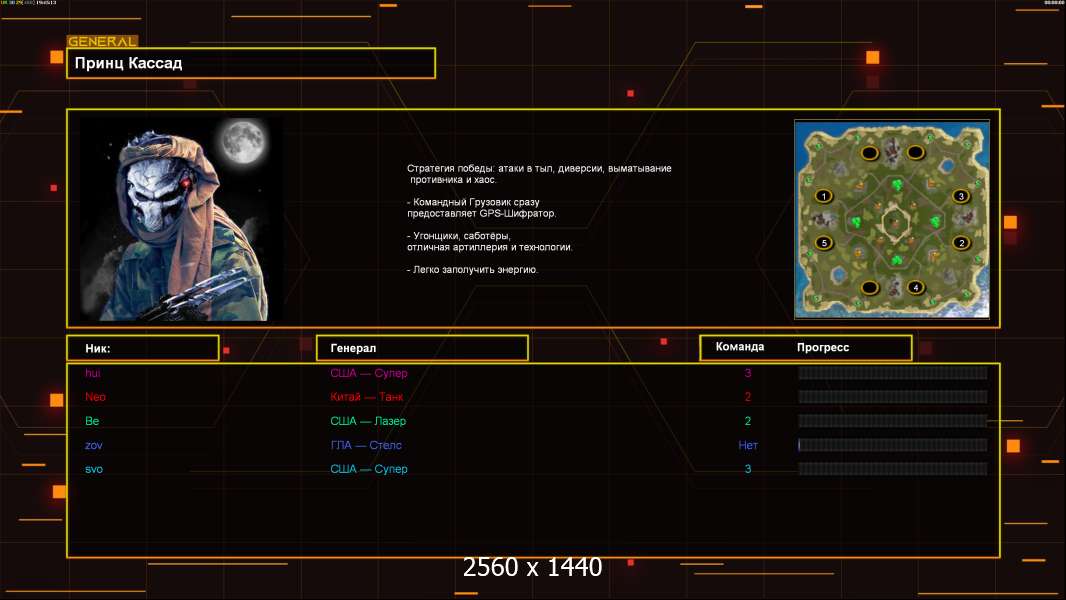This screenshot has width=1066, height=600.
Task: Pick start position 3 on the minimap
Action: coord(961,196)
